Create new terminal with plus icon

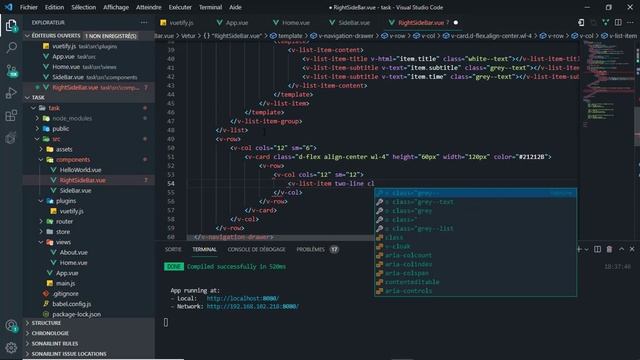(x=579, y=249)
